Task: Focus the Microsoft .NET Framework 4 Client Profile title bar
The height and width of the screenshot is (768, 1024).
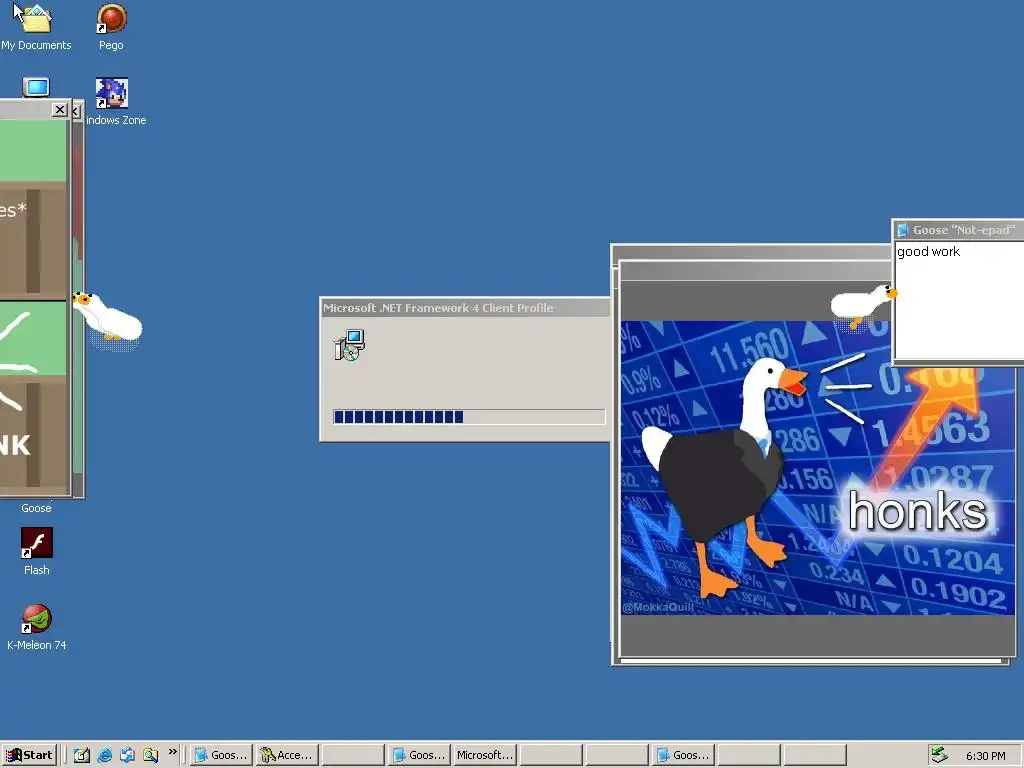Action: [465, 308]
